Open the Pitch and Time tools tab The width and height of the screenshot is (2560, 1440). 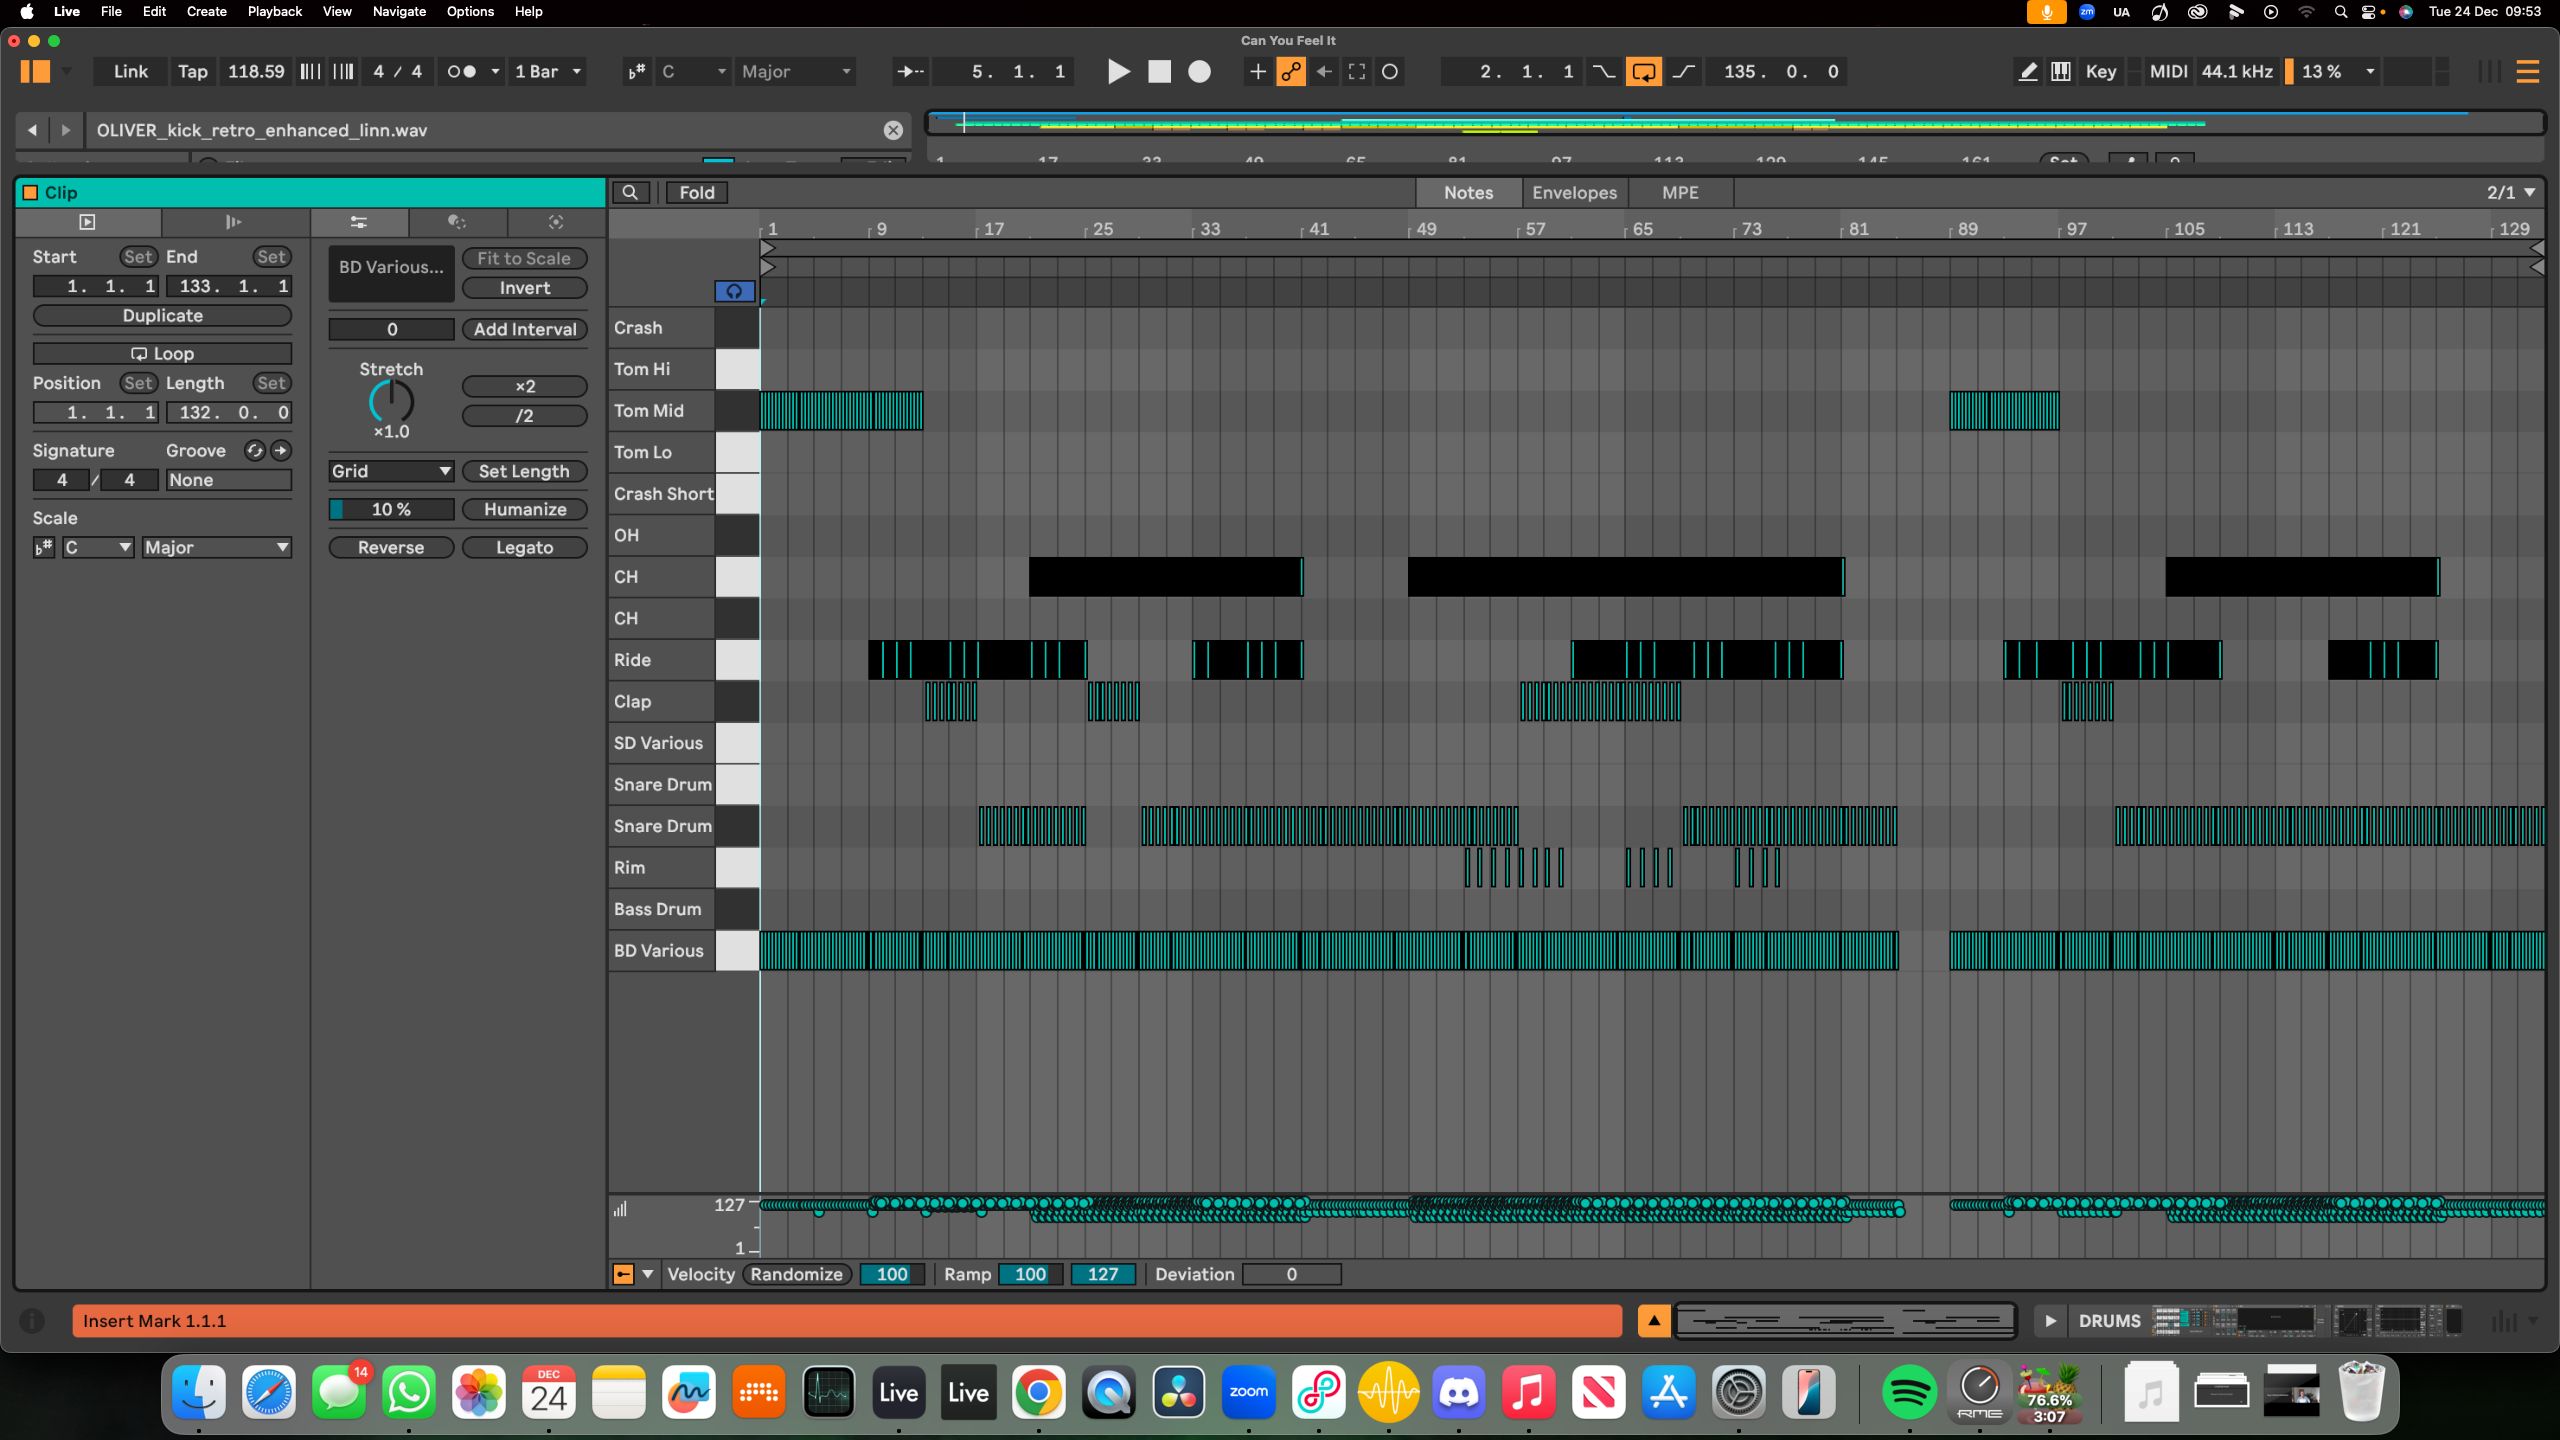pos(359,222)
